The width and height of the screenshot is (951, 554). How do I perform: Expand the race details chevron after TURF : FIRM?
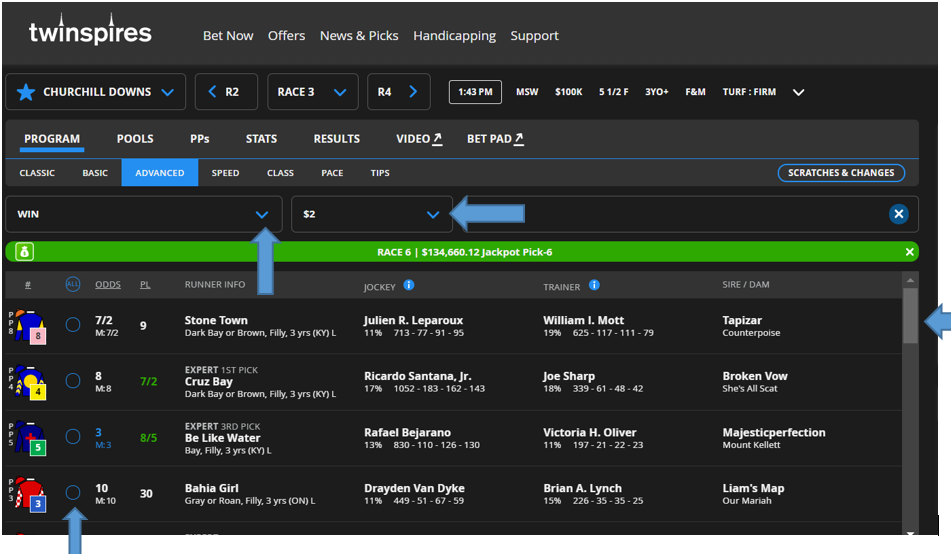798,92
